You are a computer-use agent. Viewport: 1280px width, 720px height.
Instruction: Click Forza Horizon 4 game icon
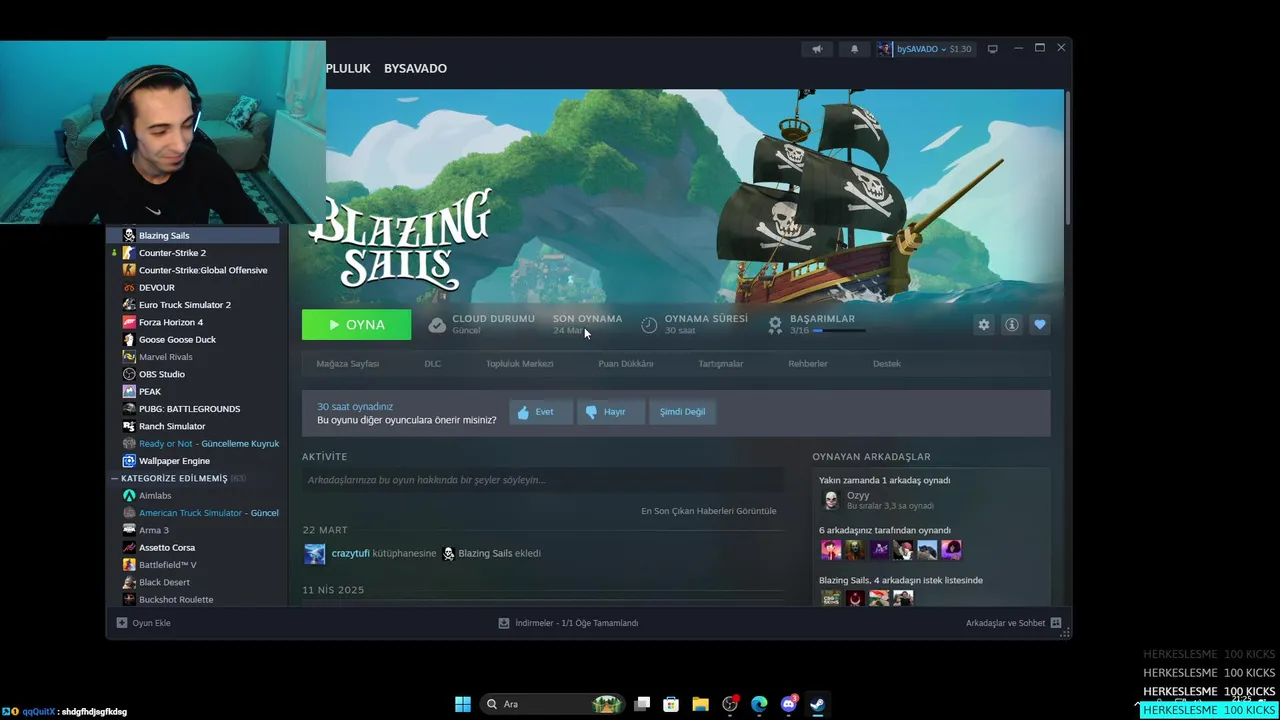click(129, 322)
